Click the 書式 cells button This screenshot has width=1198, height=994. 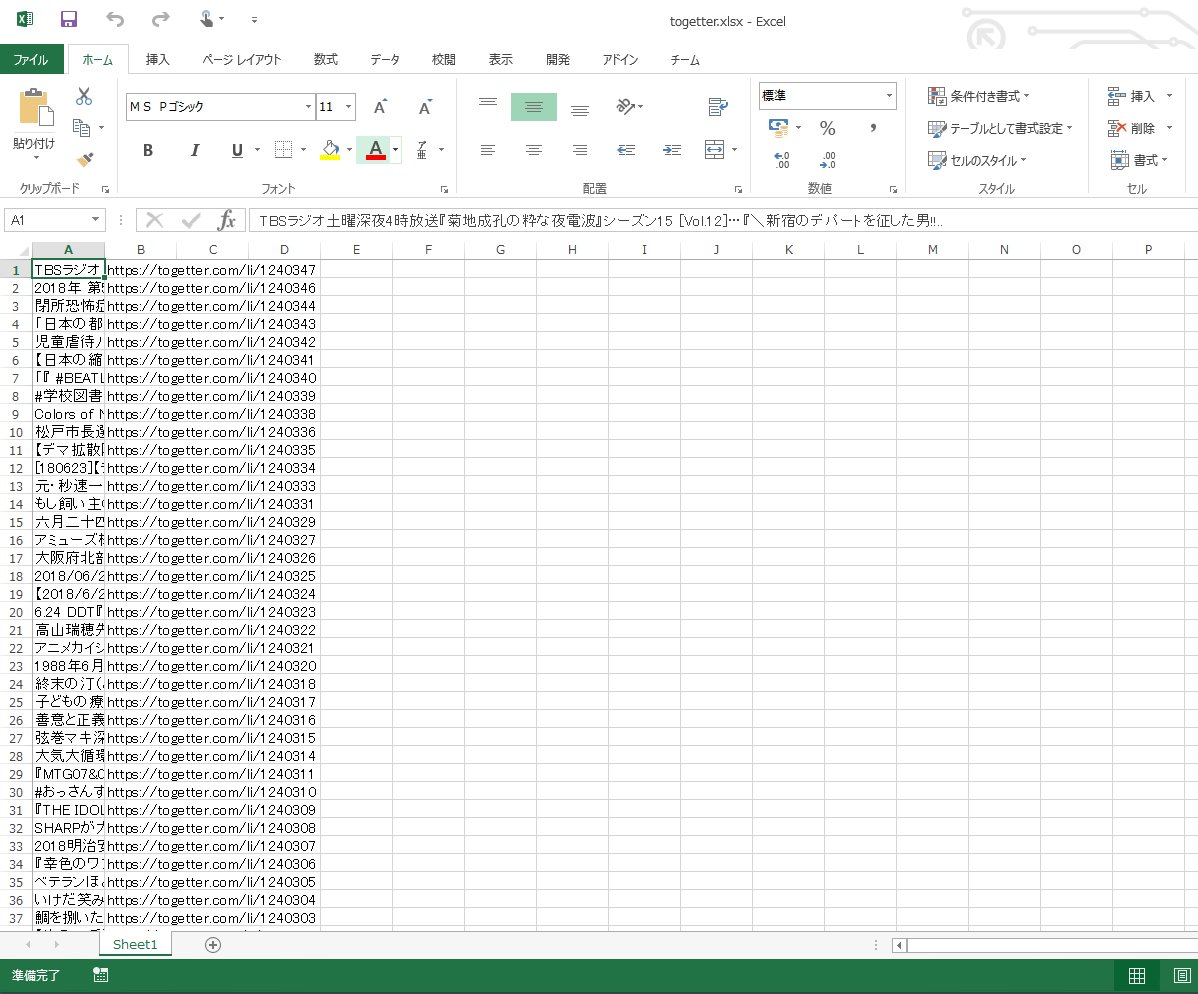point(1139,160)
